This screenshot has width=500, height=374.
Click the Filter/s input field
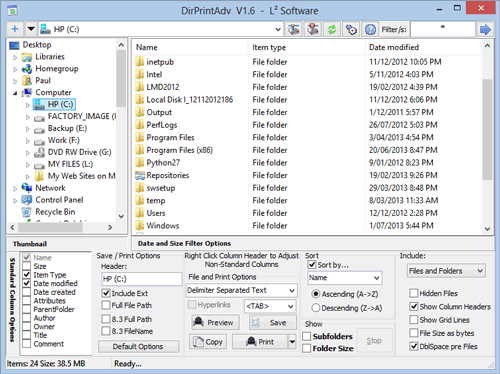point(443,29)
